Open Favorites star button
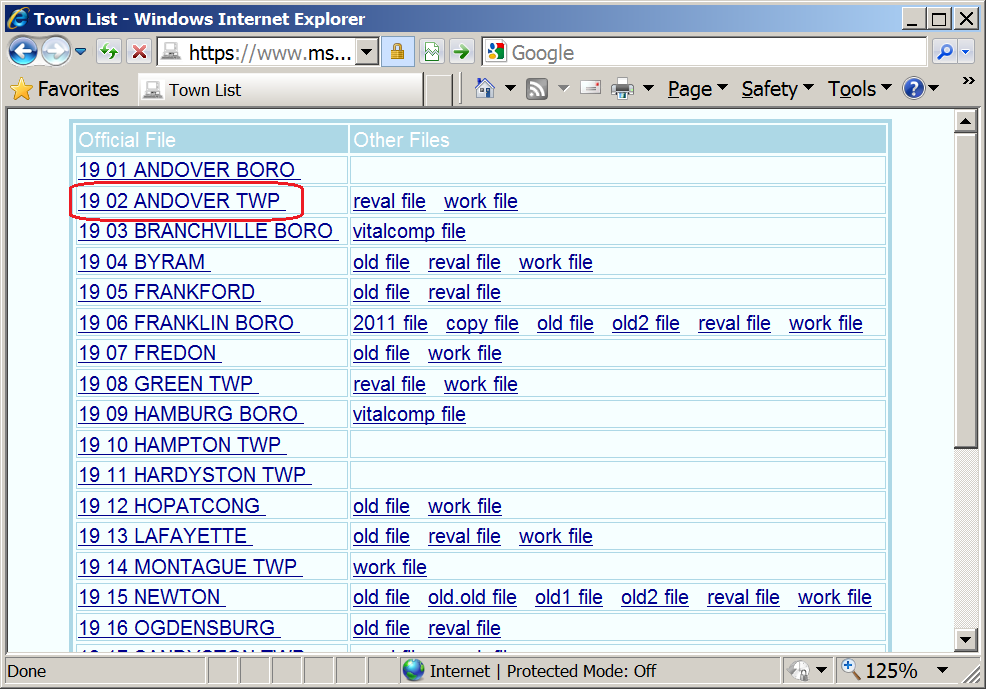This screenshot has height=689, width=986. point(65,89)
